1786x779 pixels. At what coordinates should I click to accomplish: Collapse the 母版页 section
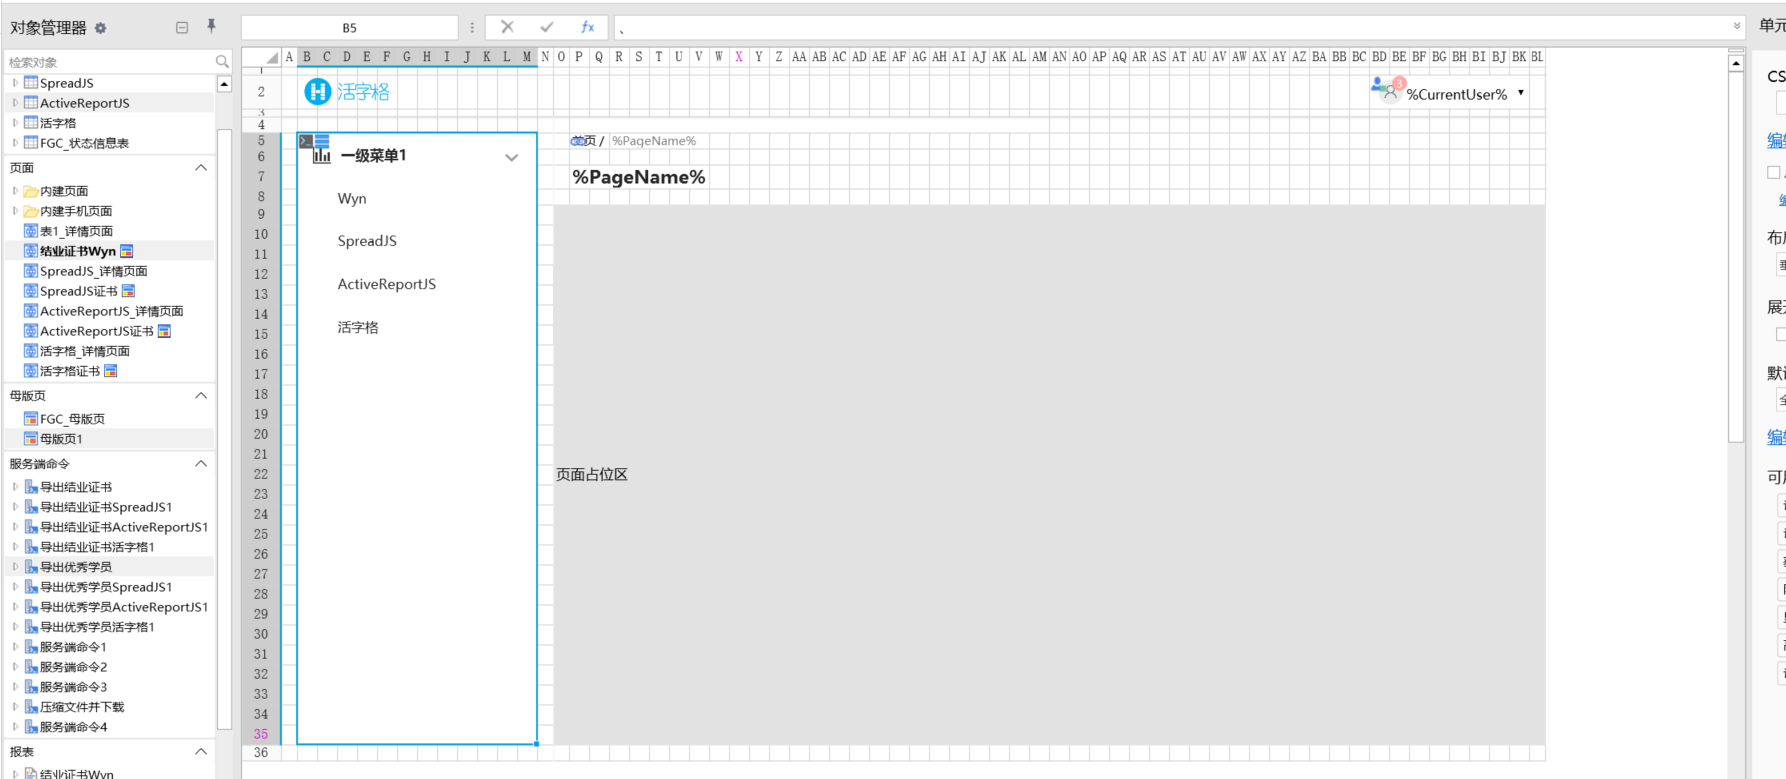click(201, 396)
